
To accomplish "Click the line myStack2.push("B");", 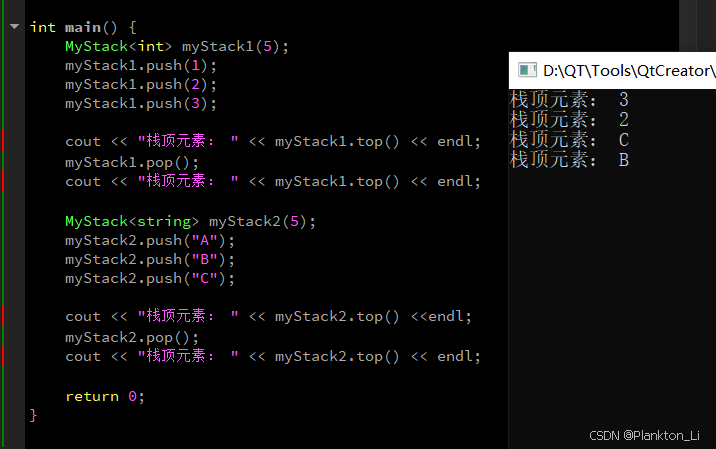I will click(x=150, y=259).
